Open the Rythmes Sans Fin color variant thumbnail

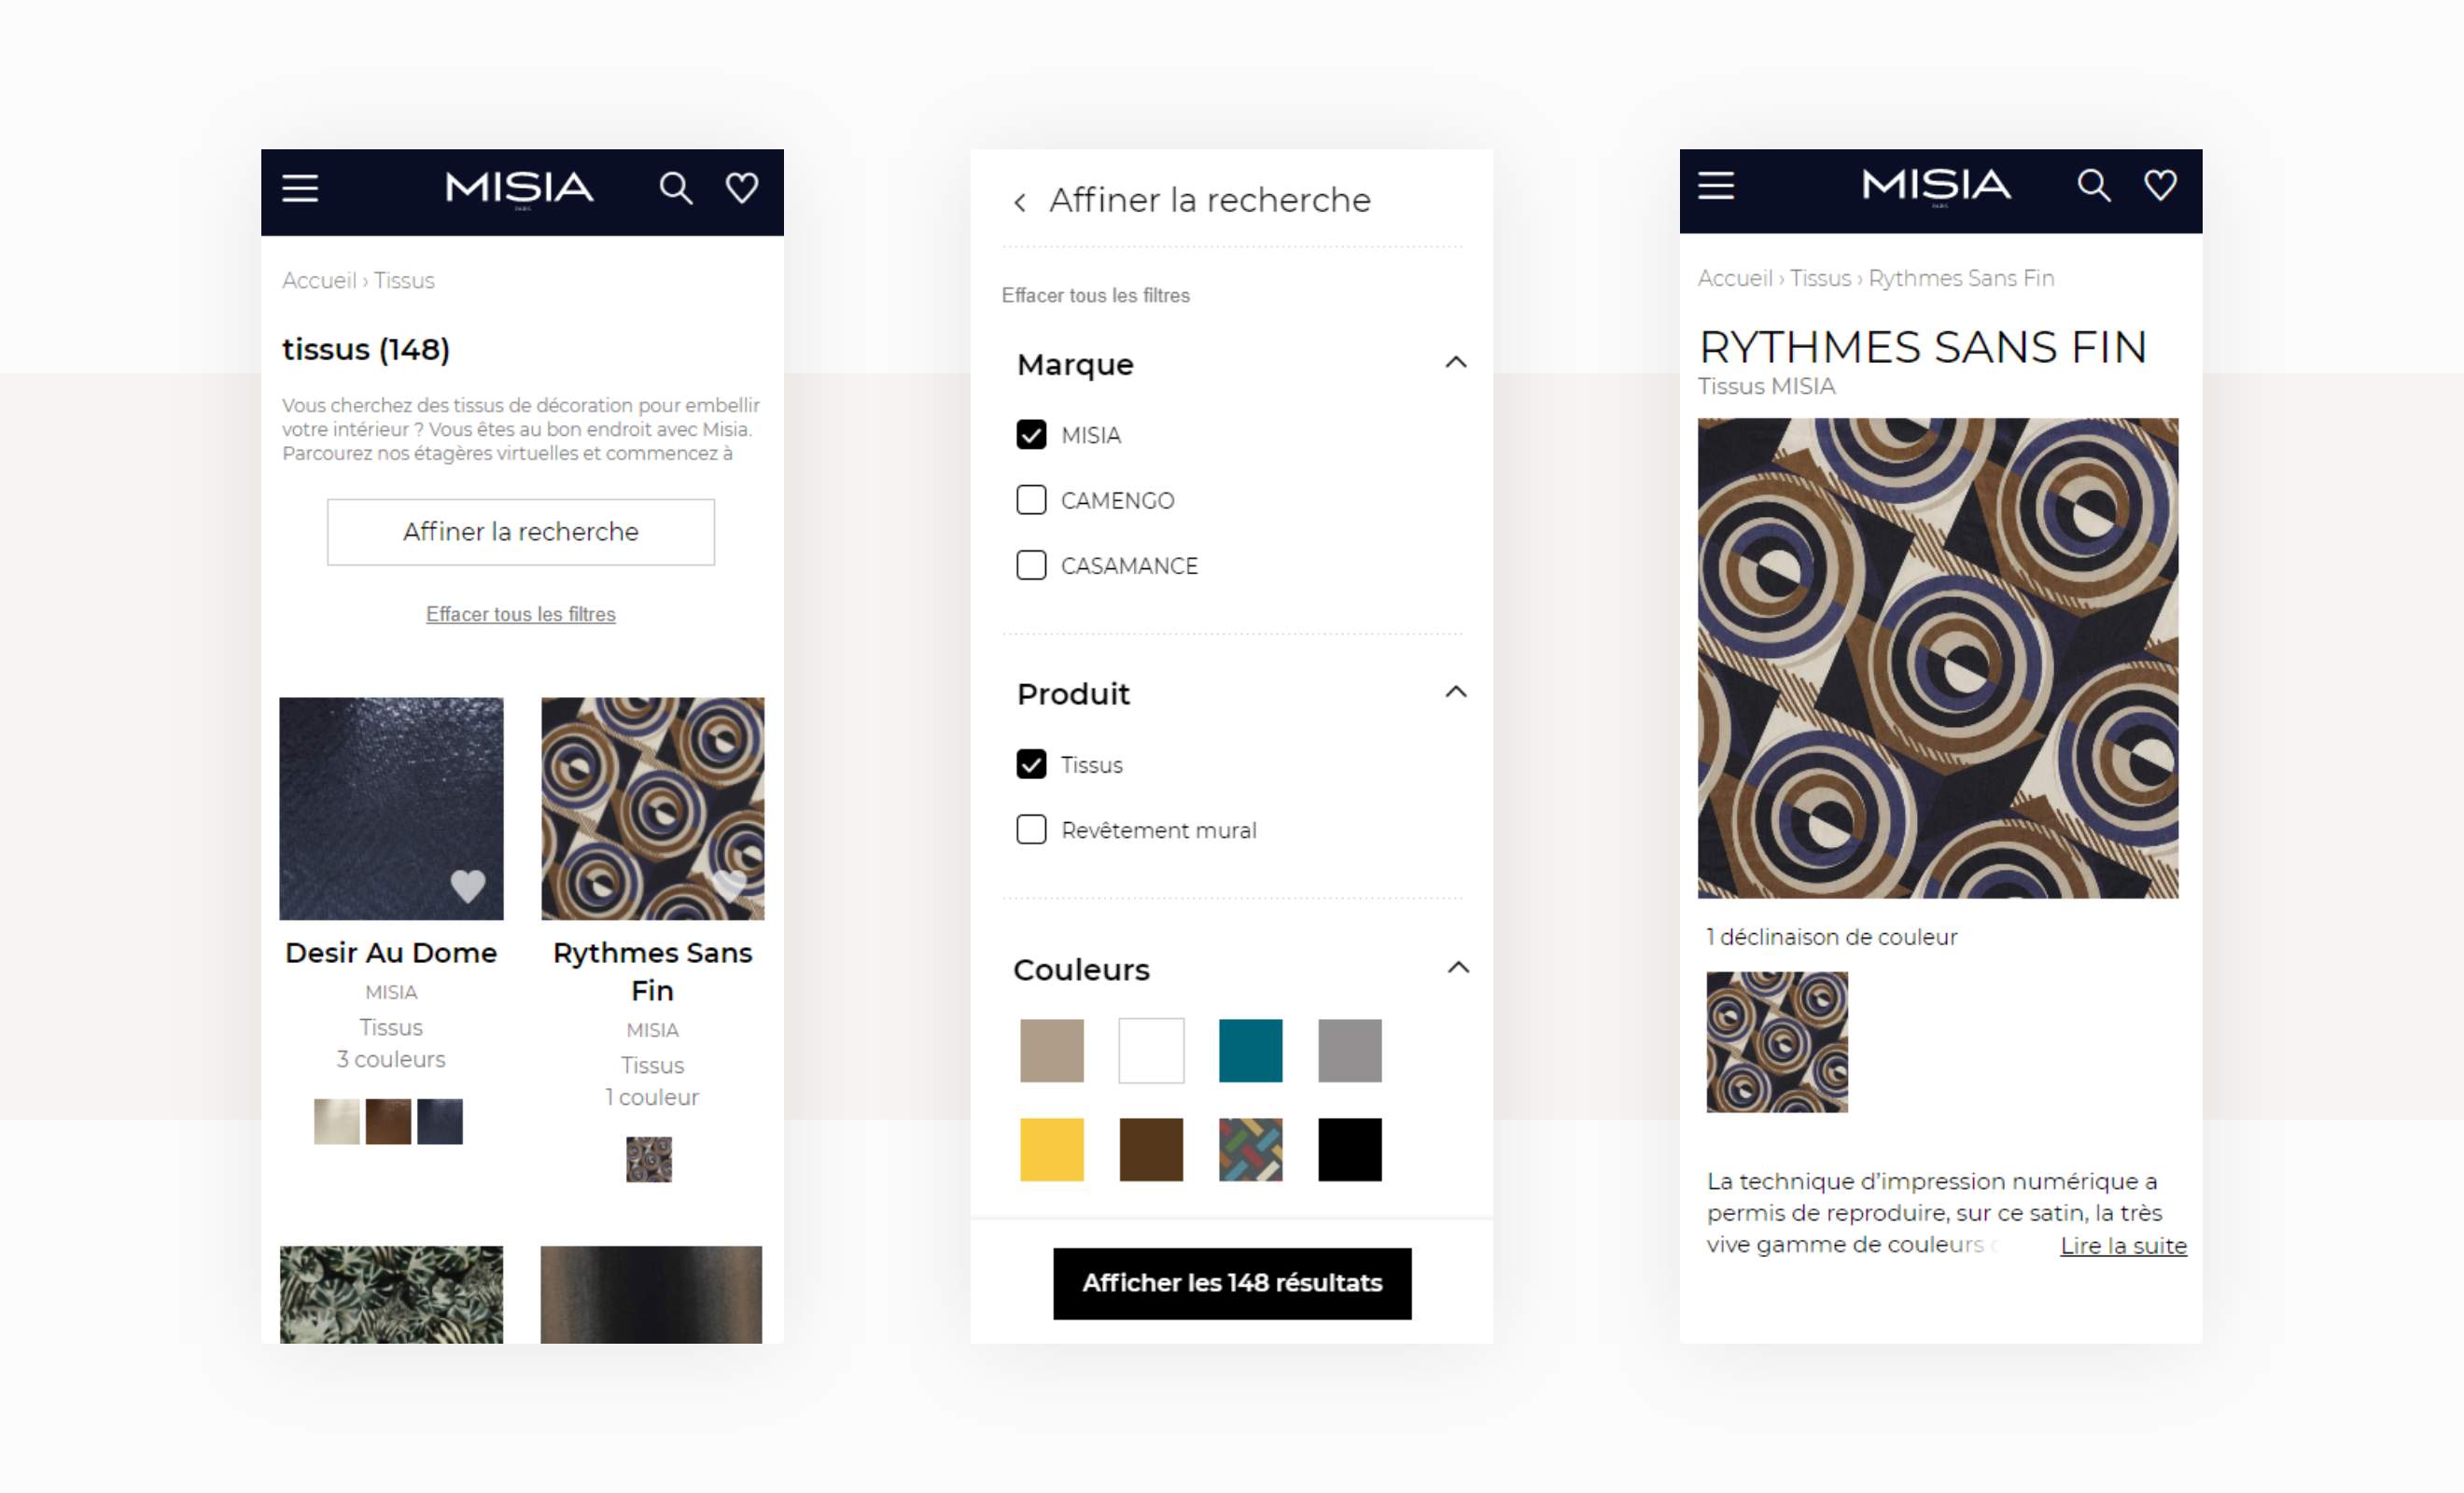(x=1777, y=1042)
